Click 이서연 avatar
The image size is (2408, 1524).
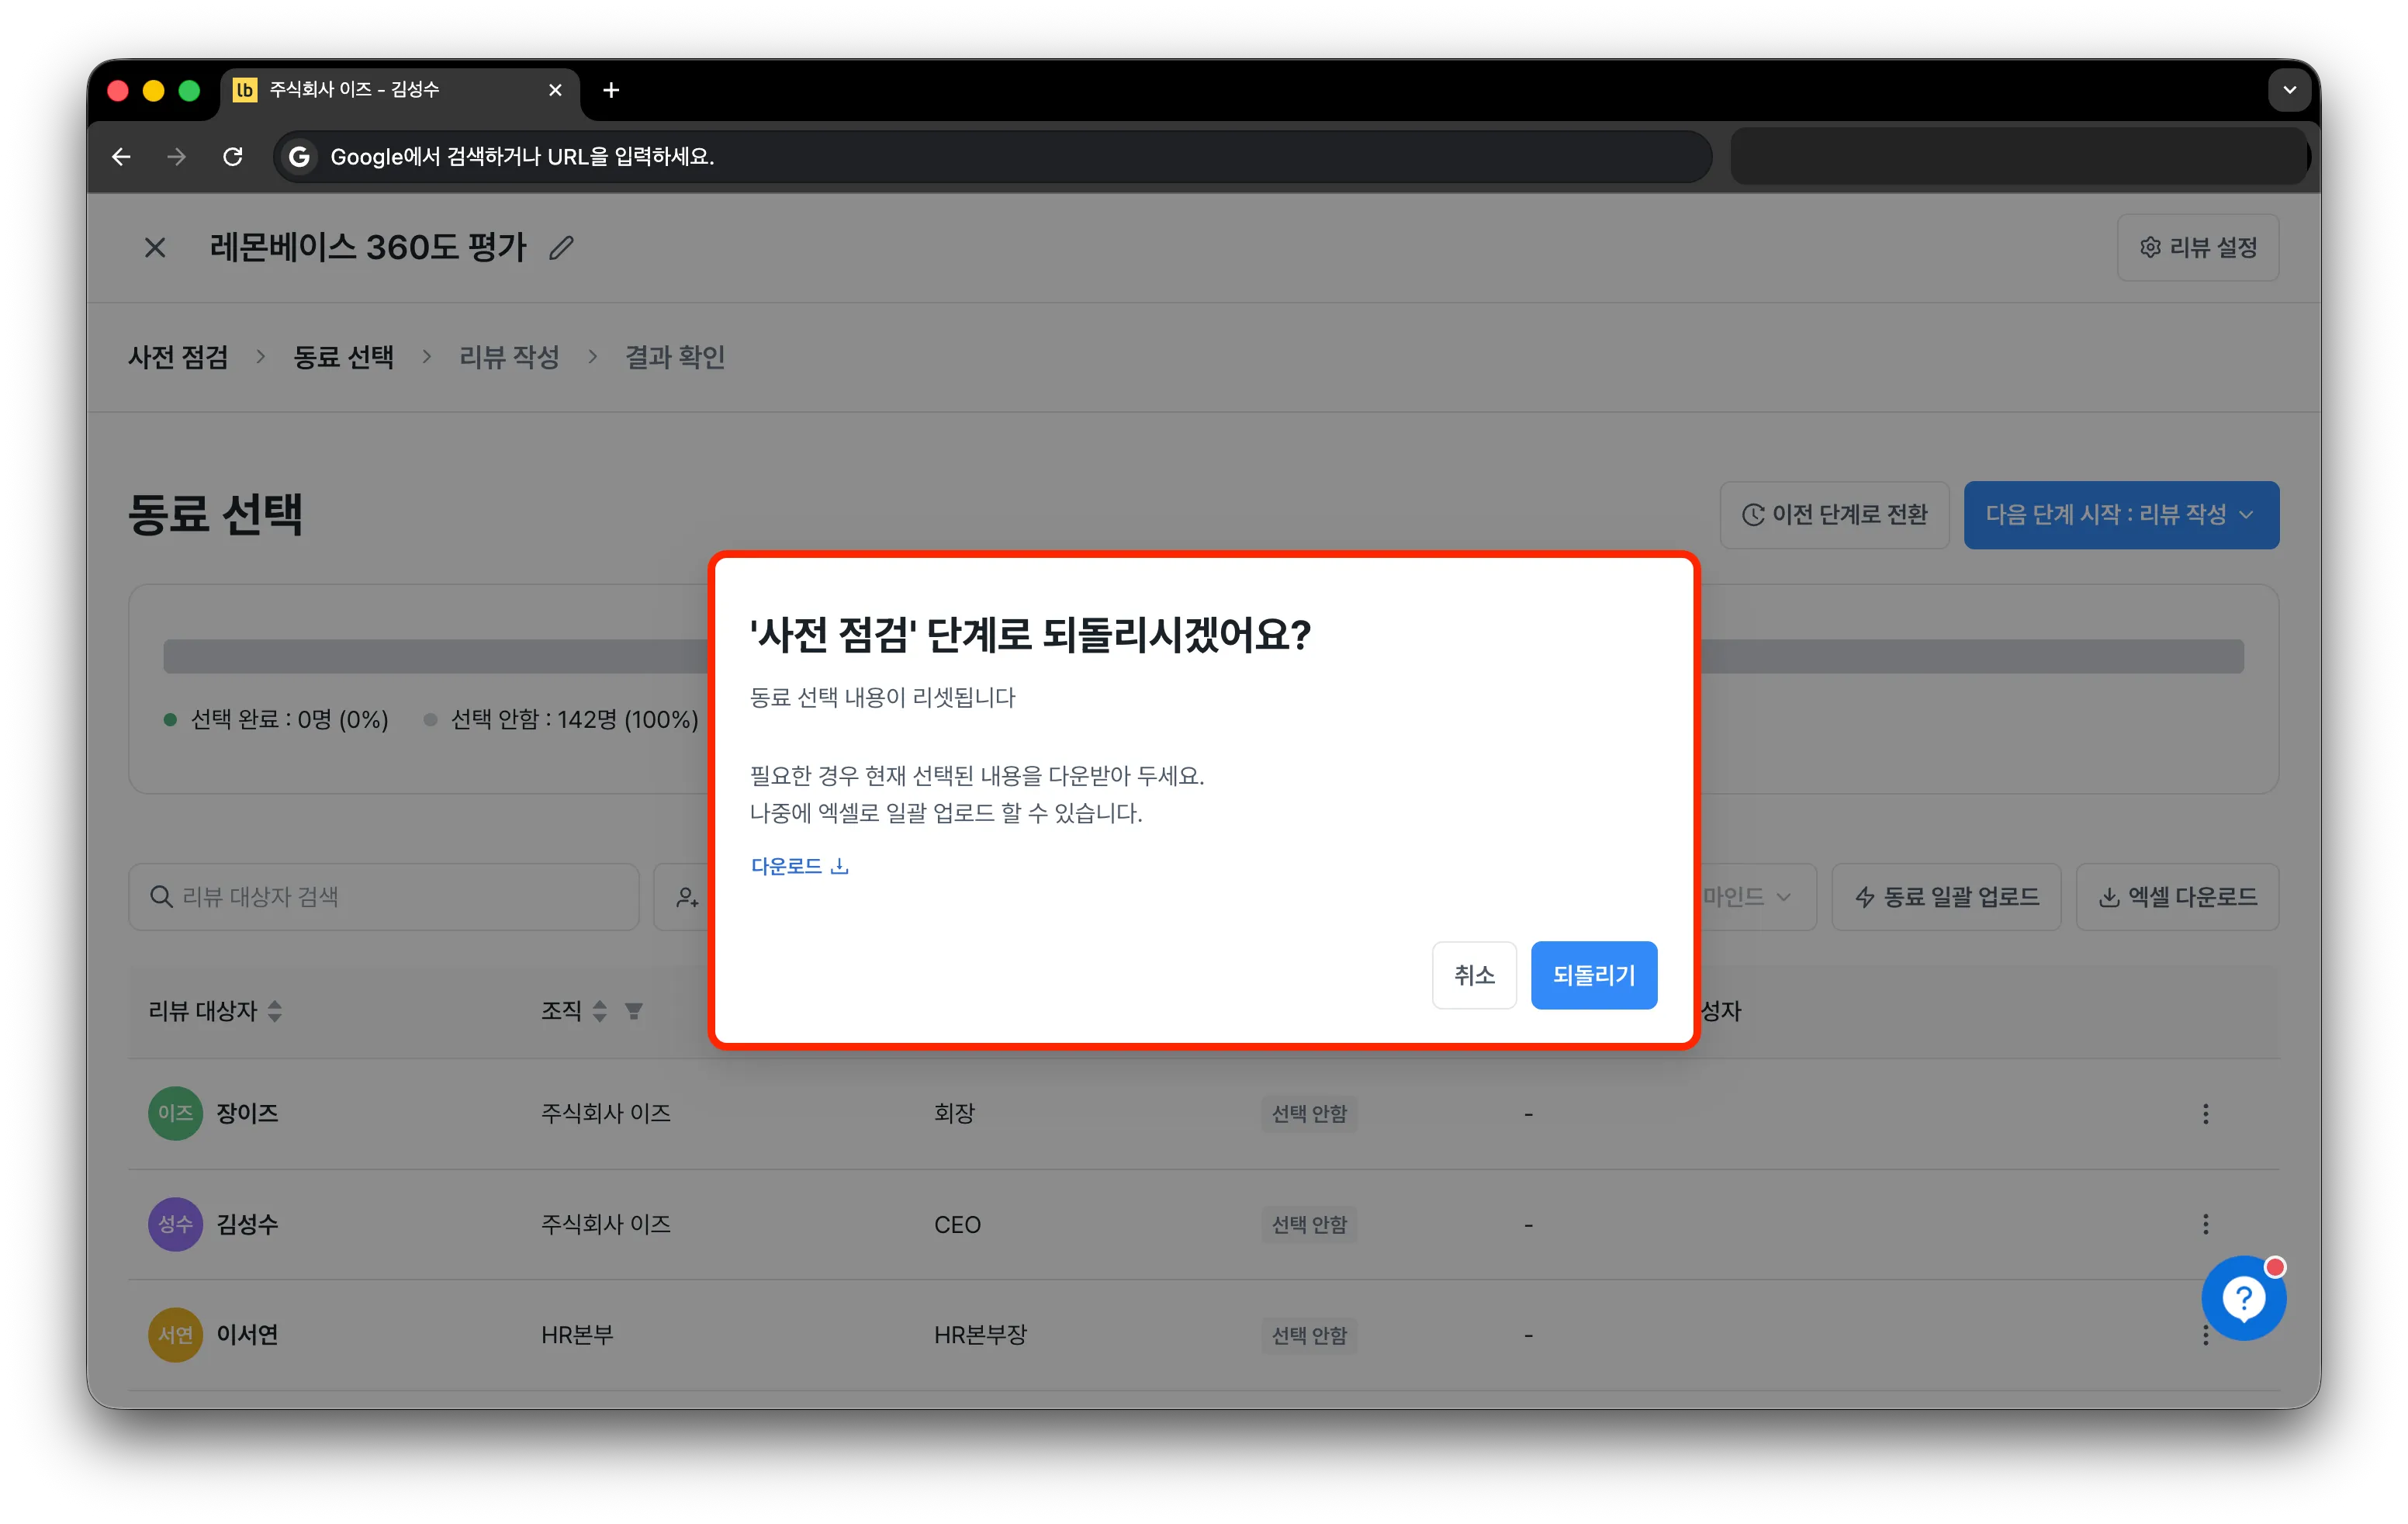175,1335
